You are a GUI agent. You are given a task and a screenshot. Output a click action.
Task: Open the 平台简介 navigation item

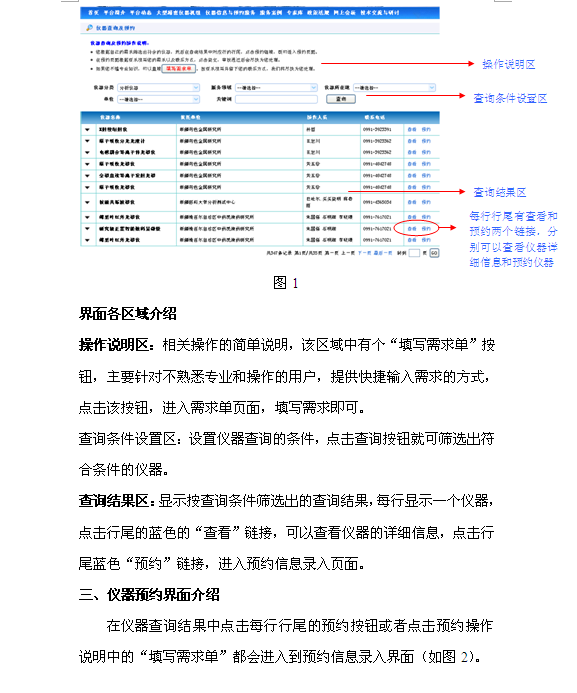click(115, 13)
